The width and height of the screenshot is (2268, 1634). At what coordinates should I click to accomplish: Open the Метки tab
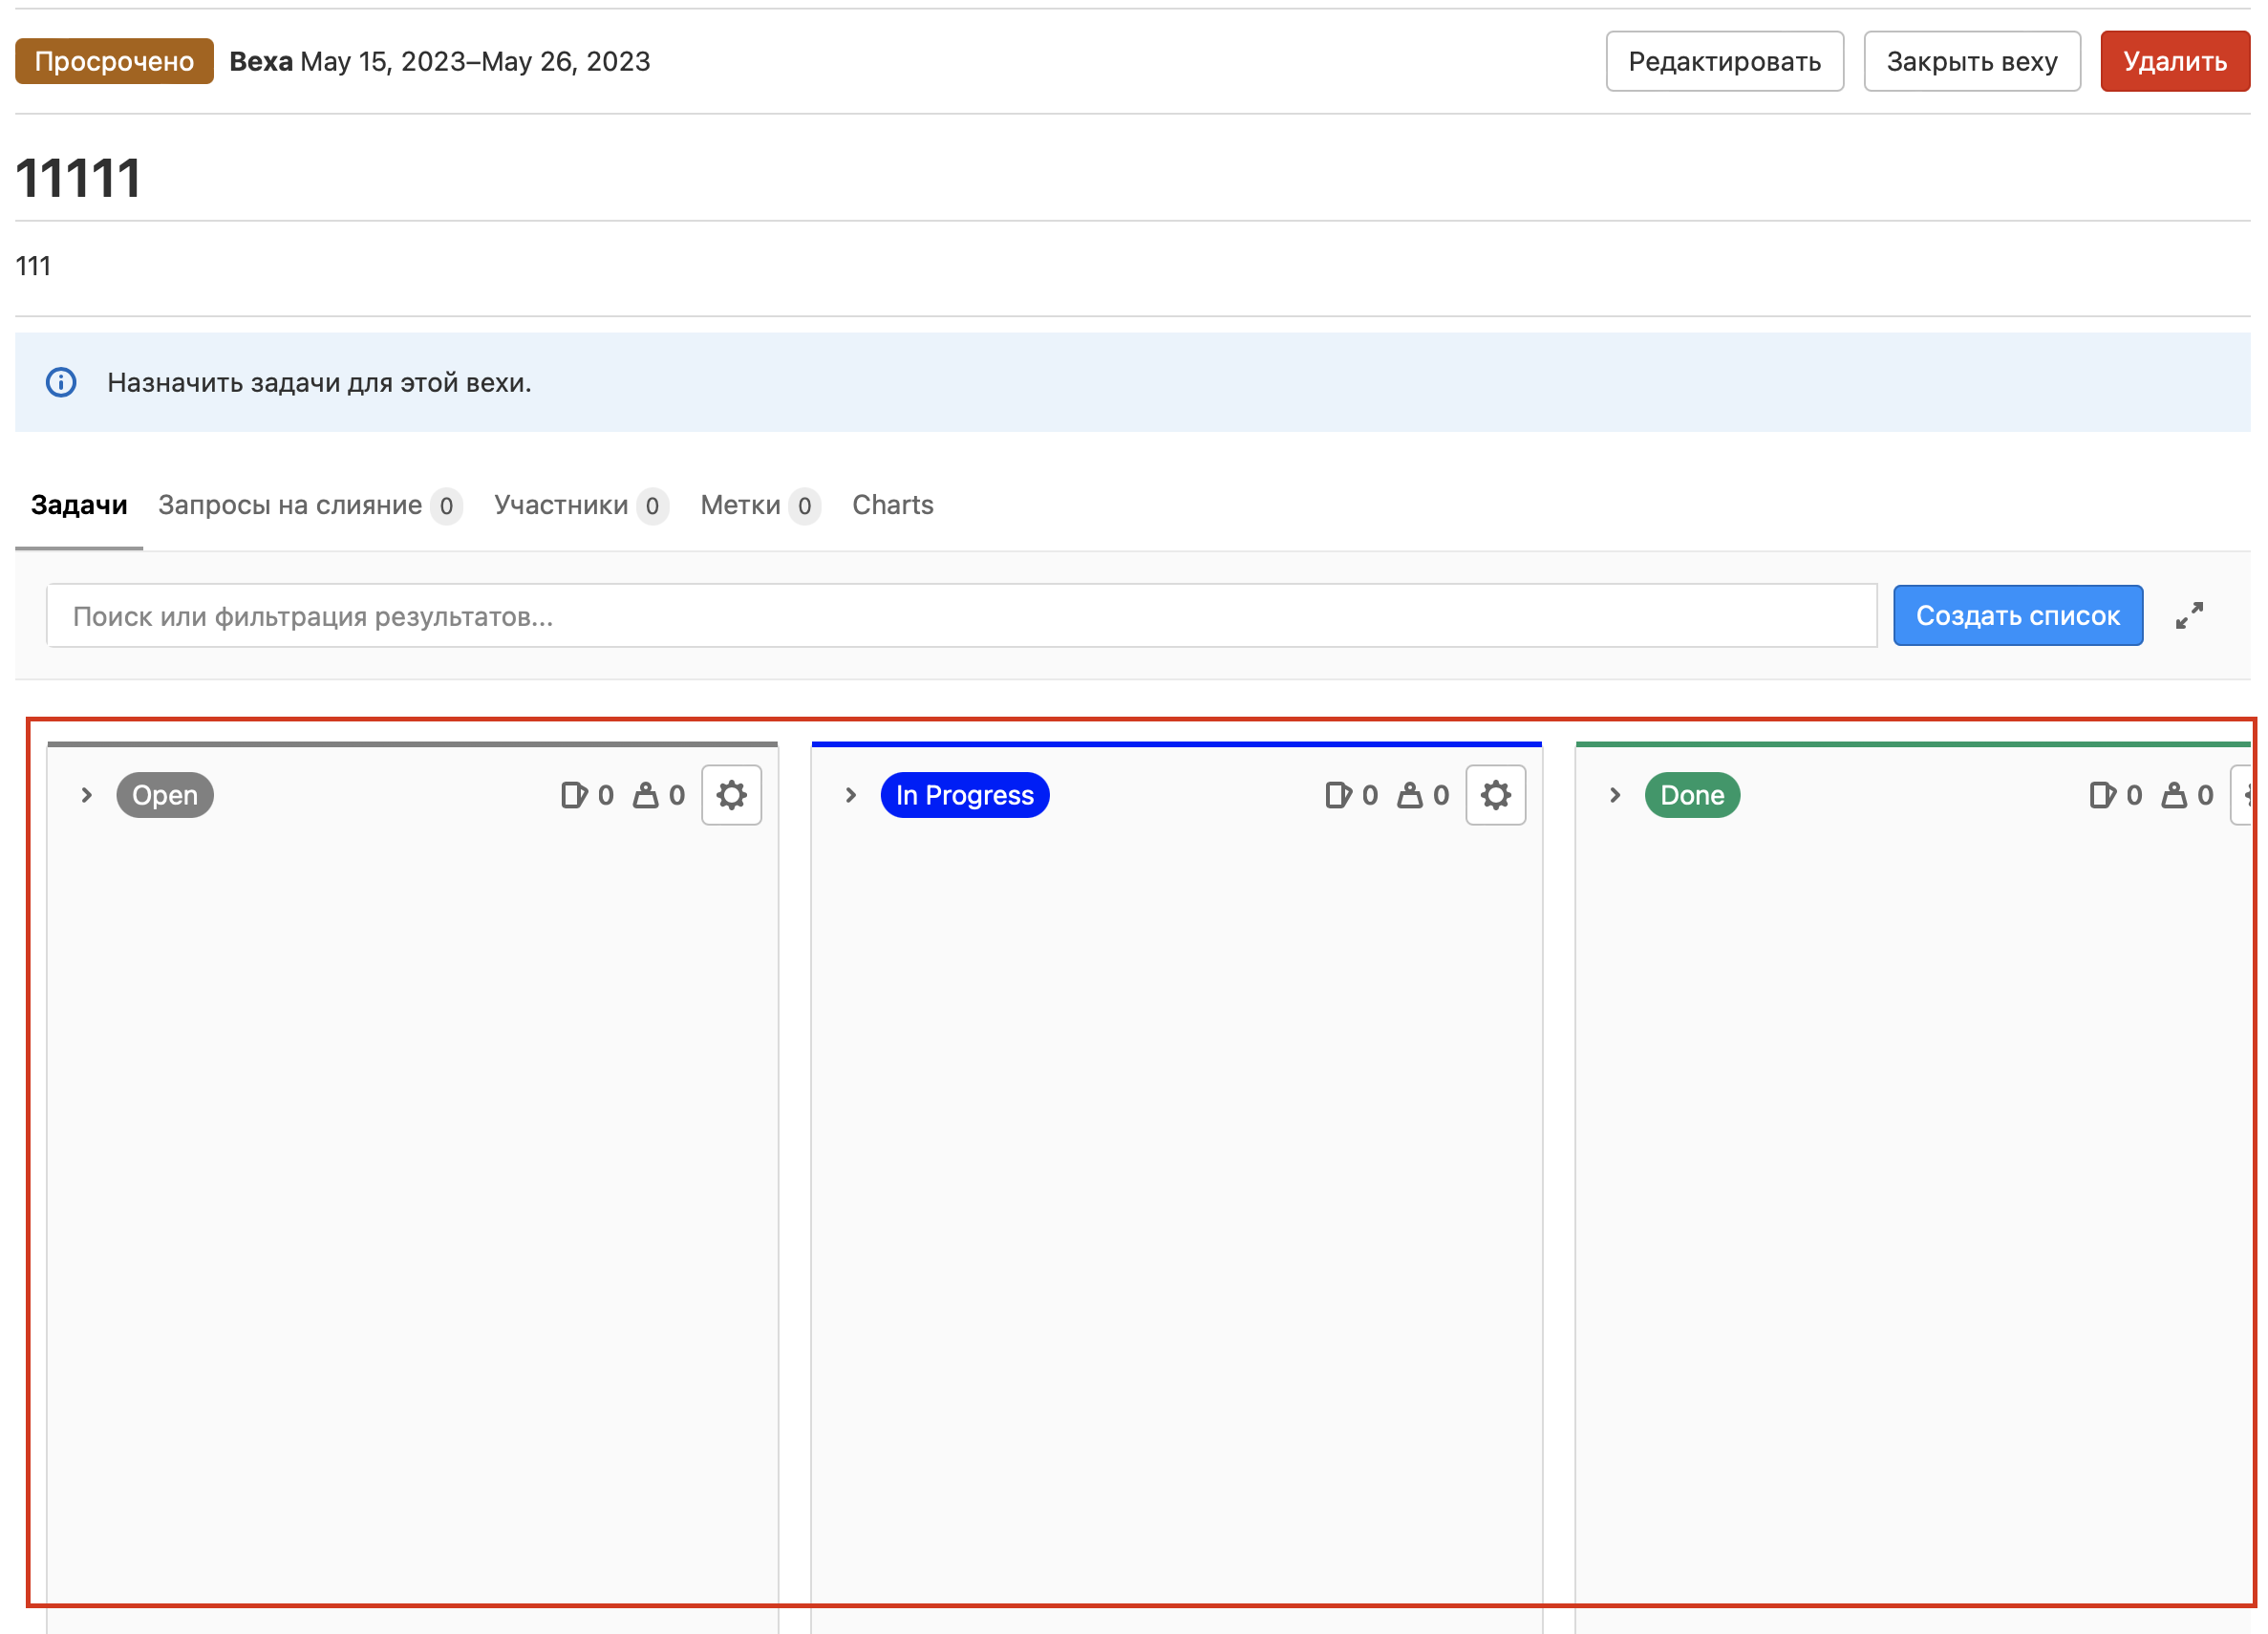click(x=740, y=505)
